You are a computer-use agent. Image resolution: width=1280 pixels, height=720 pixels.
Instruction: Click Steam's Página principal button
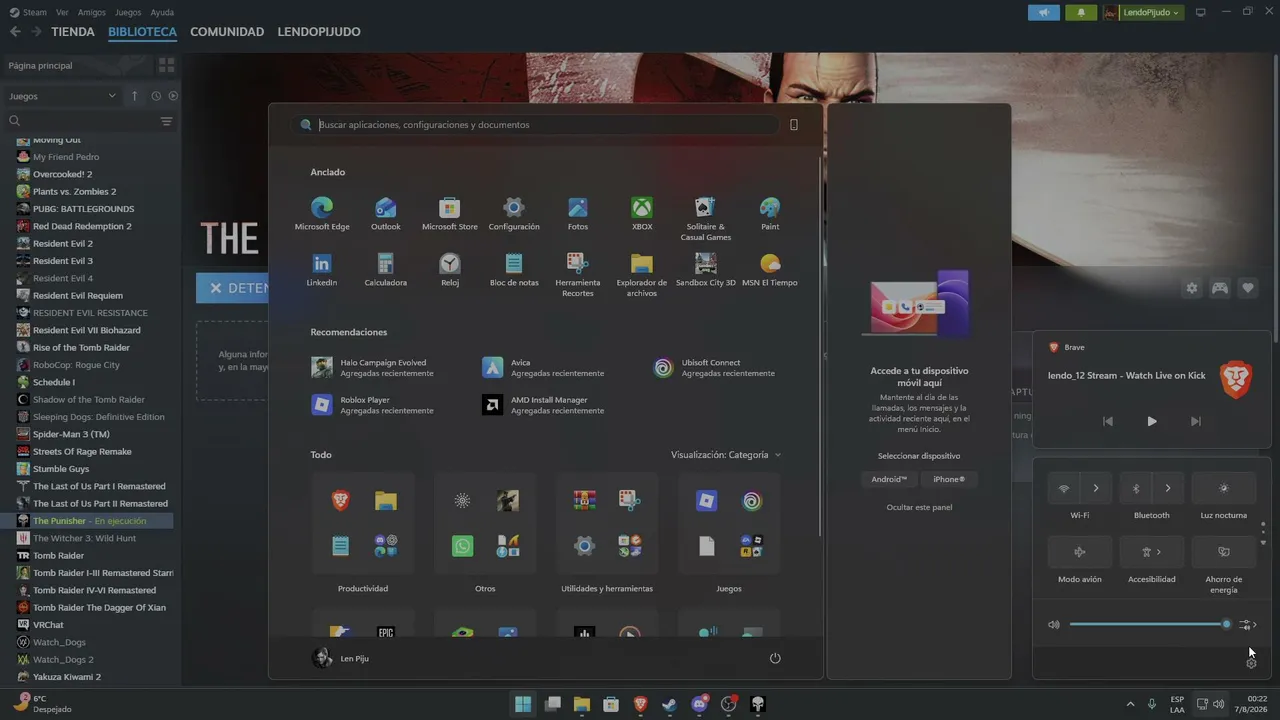[77, 65]
